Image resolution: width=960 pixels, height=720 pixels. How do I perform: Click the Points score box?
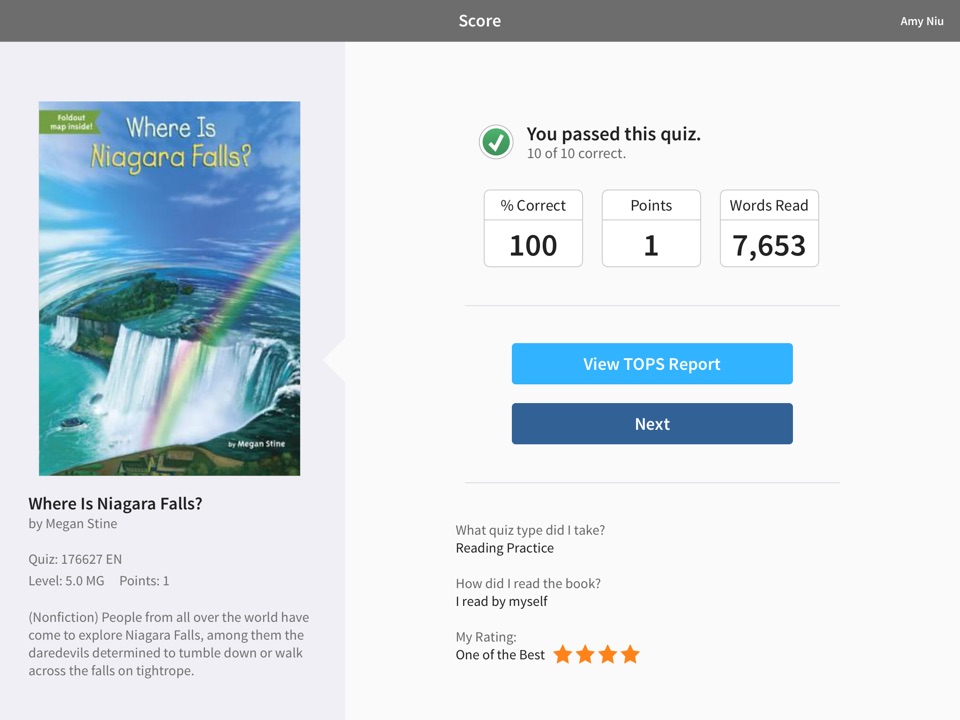(x=651, y=229)
